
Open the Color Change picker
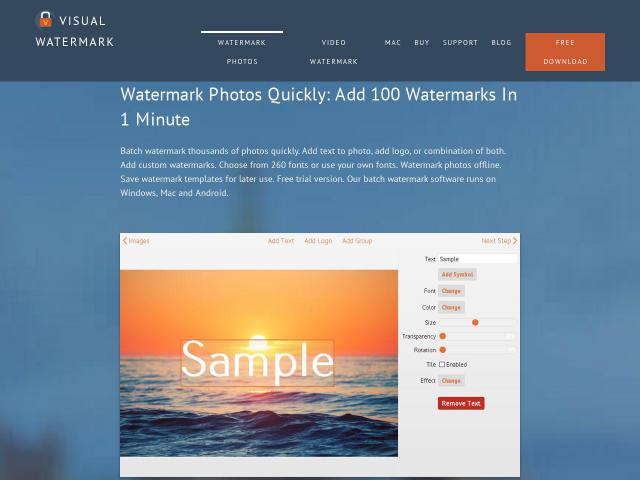[x=451, y=307]
